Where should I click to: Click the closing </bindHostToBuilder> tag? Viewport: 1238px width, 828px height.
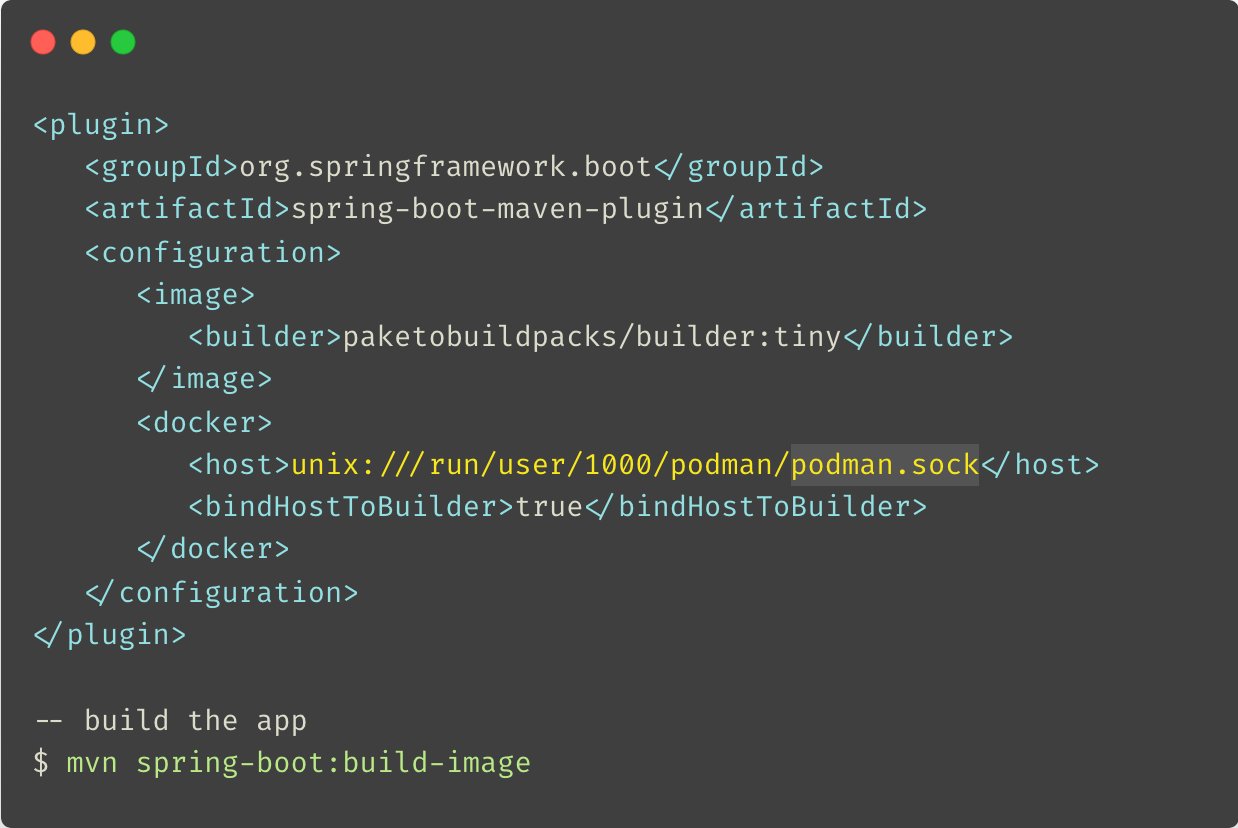pyautogui.click(x=756, y=507)
